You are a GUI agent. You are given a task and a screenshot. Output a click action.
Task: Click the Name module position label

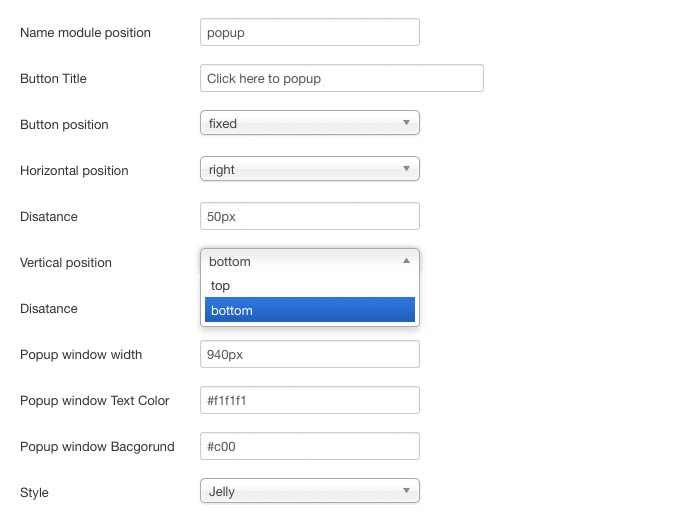(85, 33)
